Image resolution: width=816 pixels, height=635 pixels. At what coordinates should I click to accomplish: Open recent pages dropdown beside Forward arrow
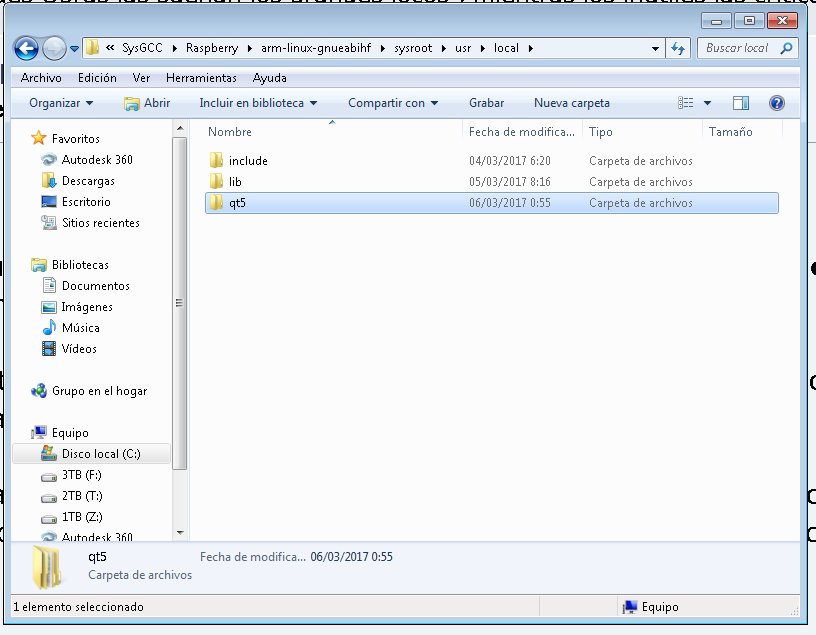74,48
